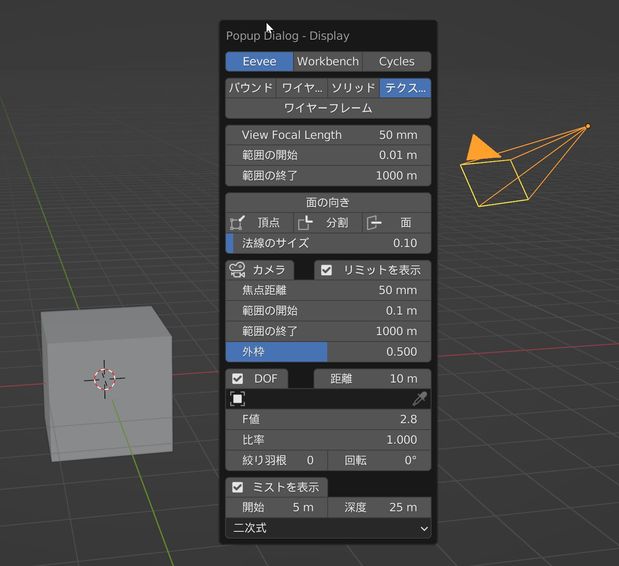Click view 範囲の開始 0.01 m field
Screen dimensions: 619x566
click(328, 155)
